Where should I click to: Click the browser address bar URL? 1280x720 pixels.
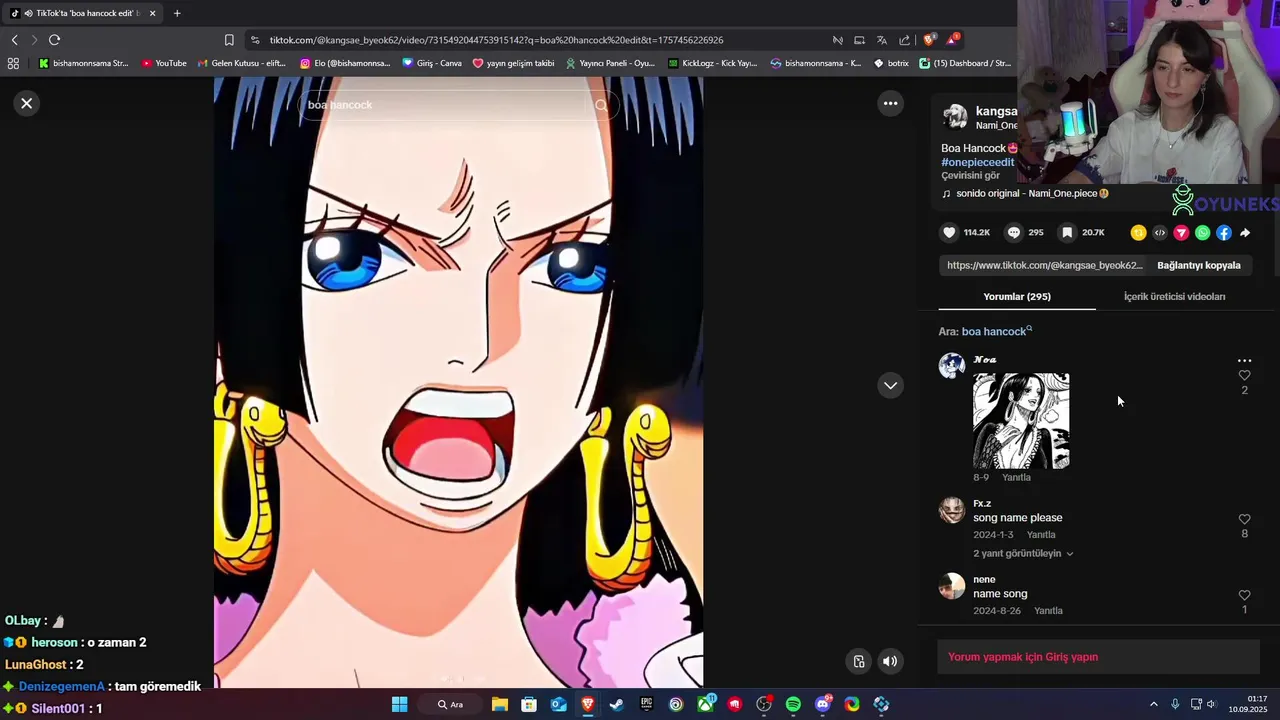[x=496, y=40]
